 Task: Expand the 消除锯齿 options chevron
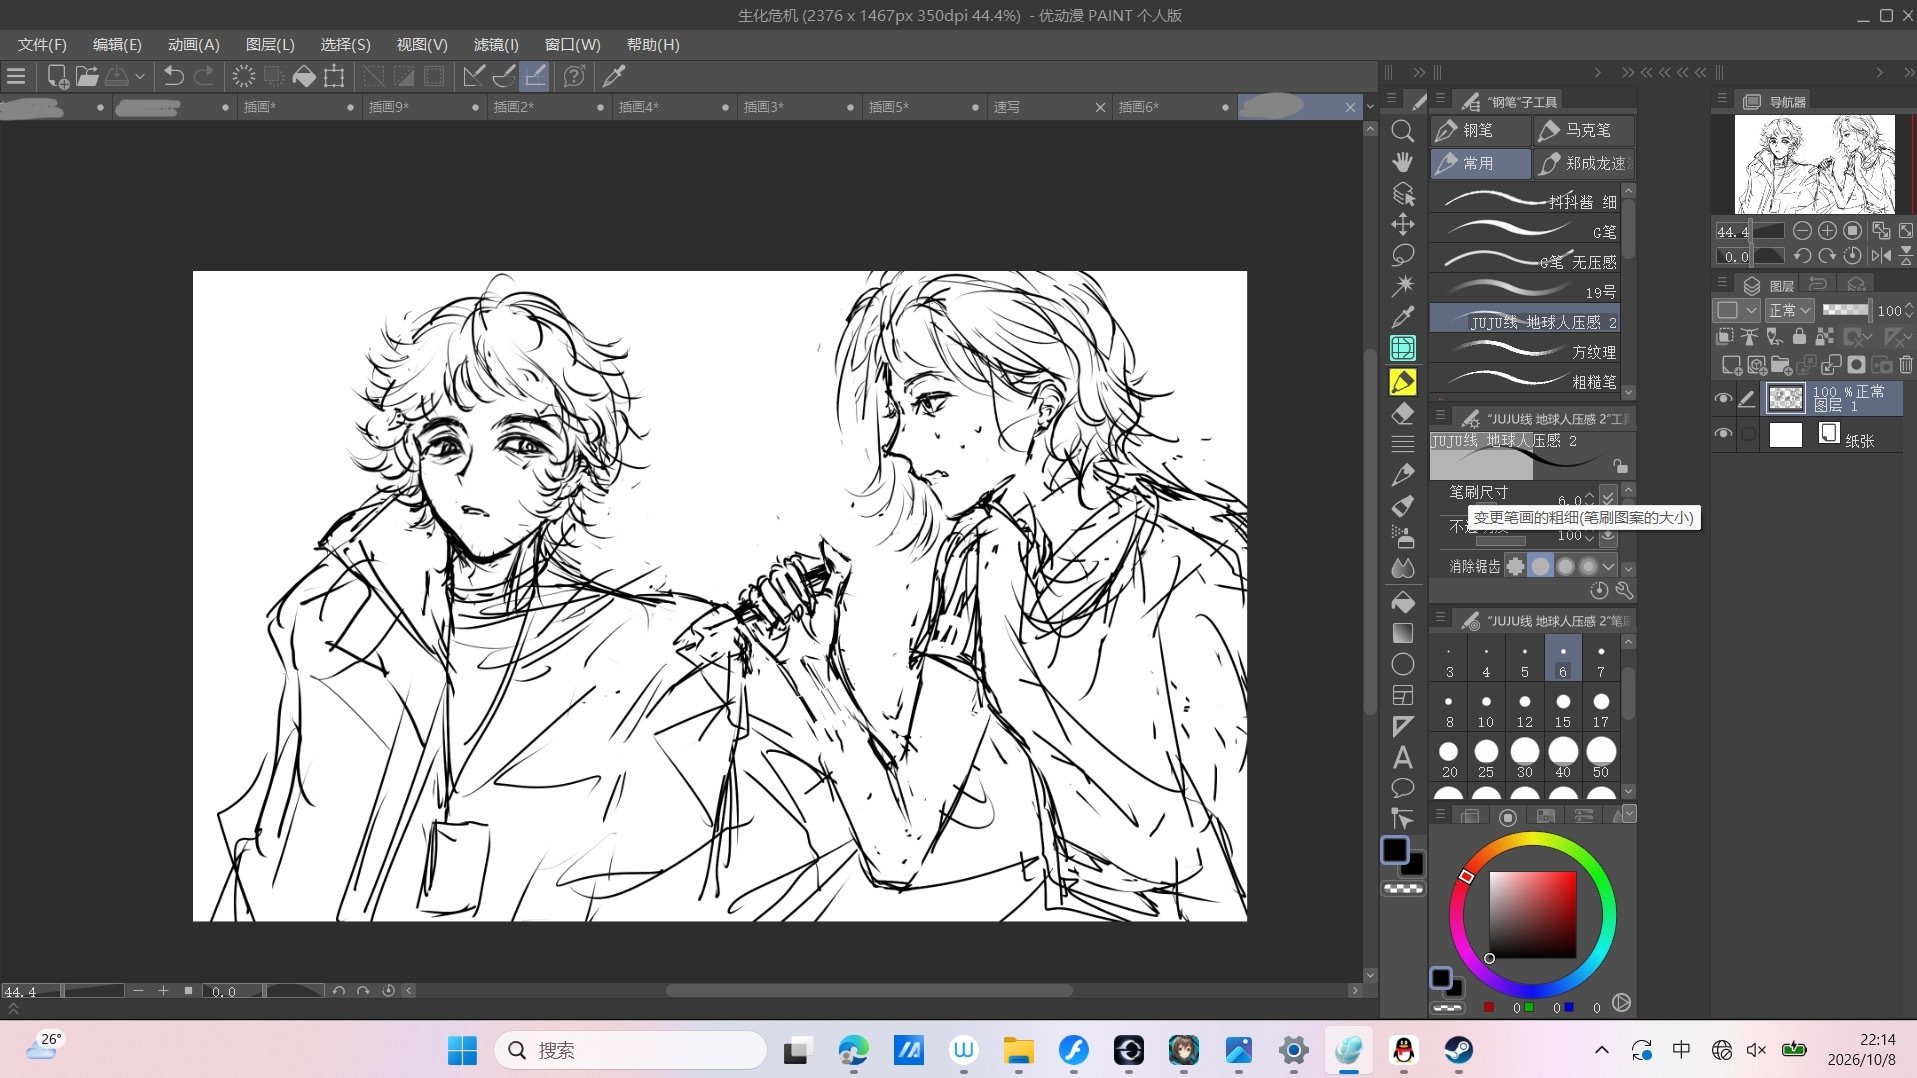click(1608, 566)
